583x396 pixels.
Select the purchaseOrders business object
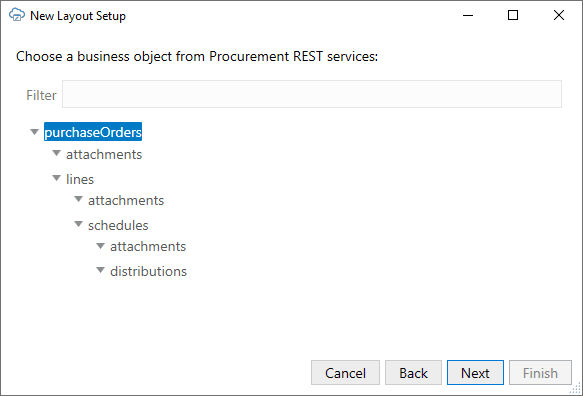(93, 132)
